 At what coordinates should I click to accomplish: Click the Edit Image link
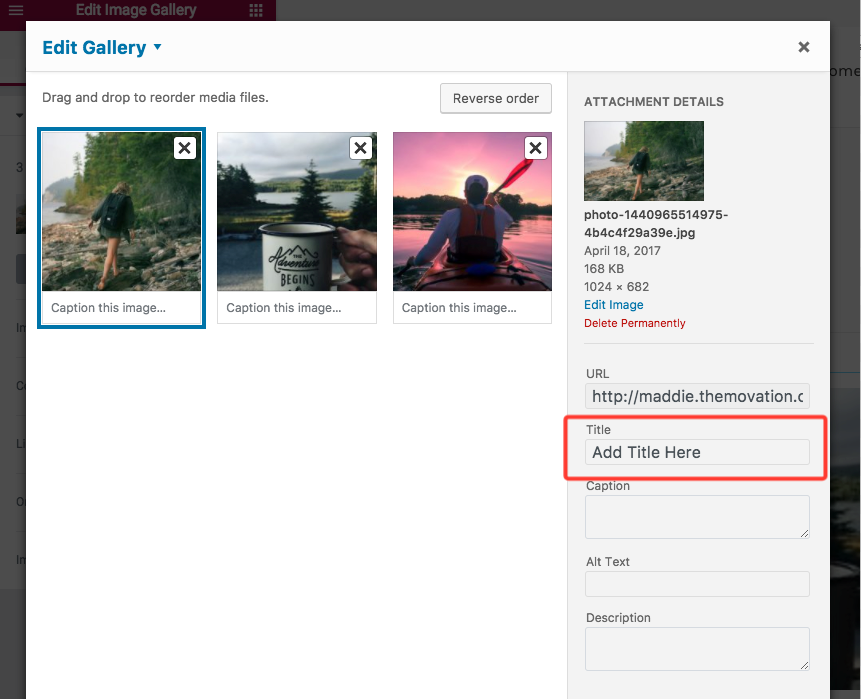coord(613,305)
